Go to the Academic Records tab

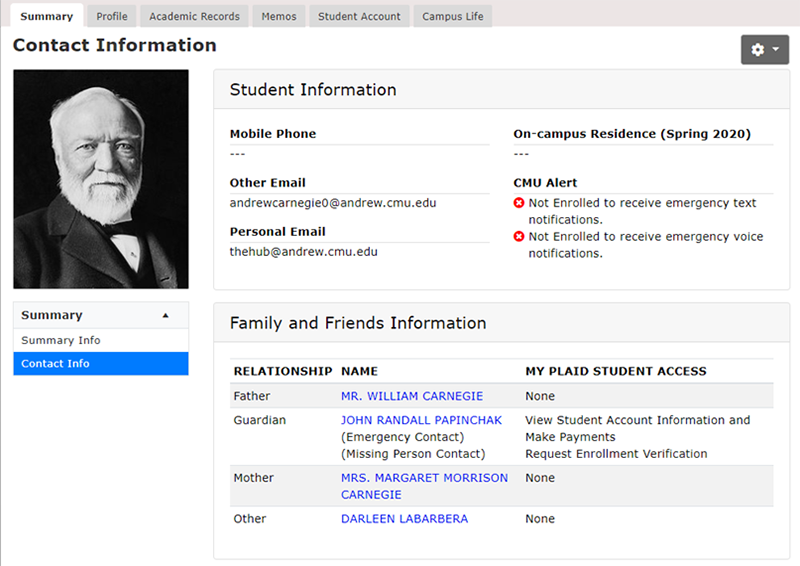[x=194, y=16]
